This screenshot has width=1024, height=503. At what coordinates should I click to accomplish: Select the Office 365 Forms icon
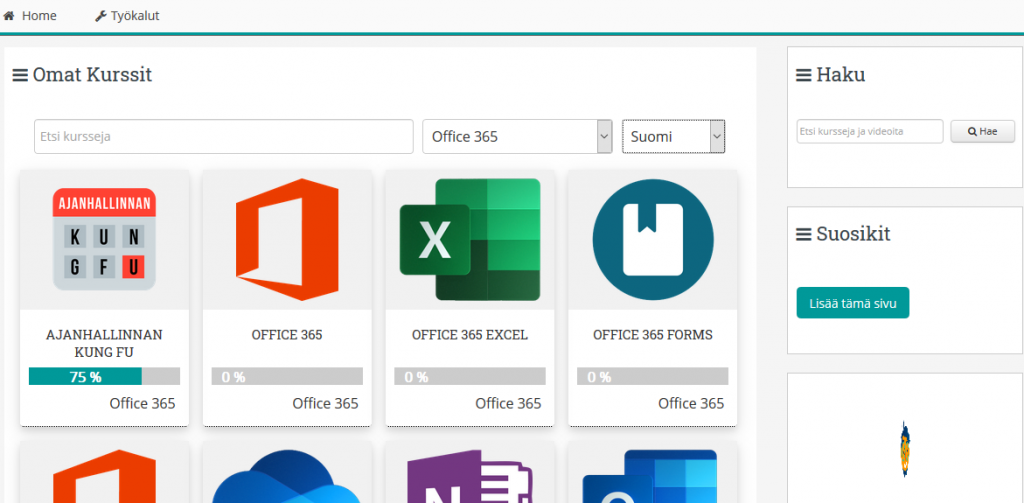tap(653, 240)
